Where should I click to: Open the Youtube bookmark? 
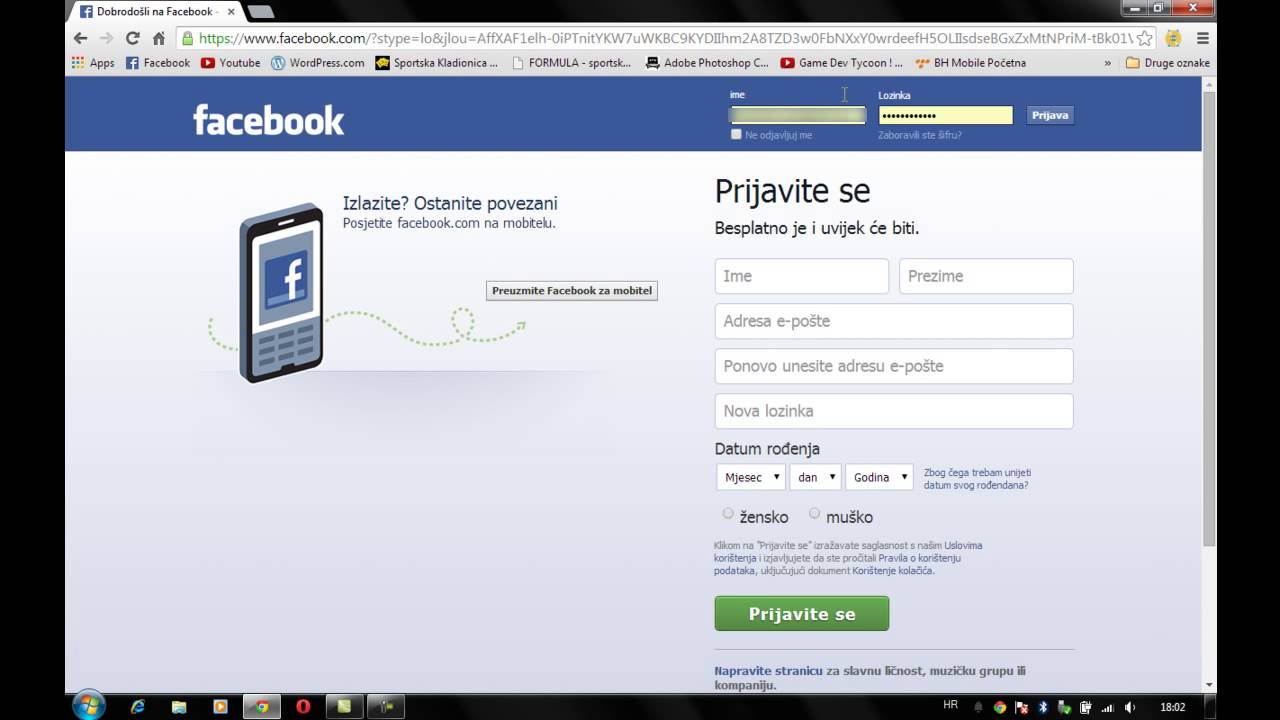pyautogui.click(x=230, y=62)
